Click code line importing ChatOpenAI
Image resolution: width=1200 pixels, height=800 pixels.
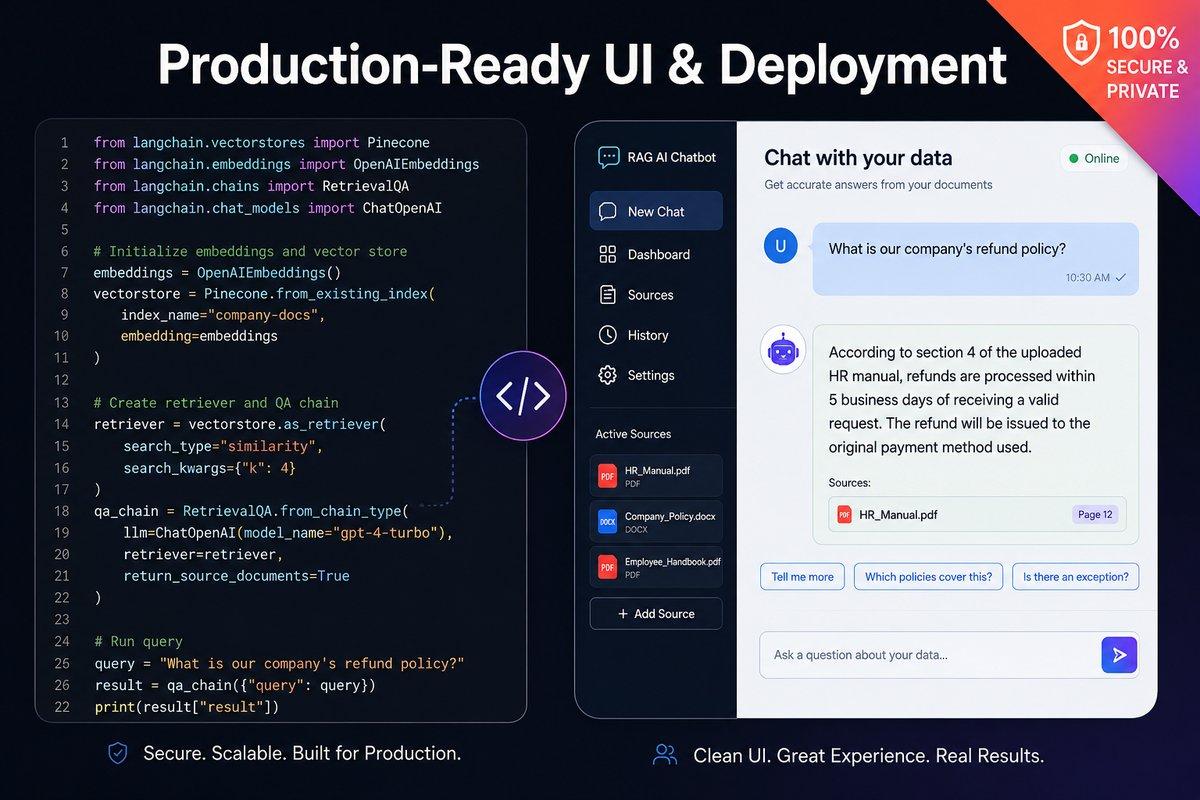click(268, 208)
